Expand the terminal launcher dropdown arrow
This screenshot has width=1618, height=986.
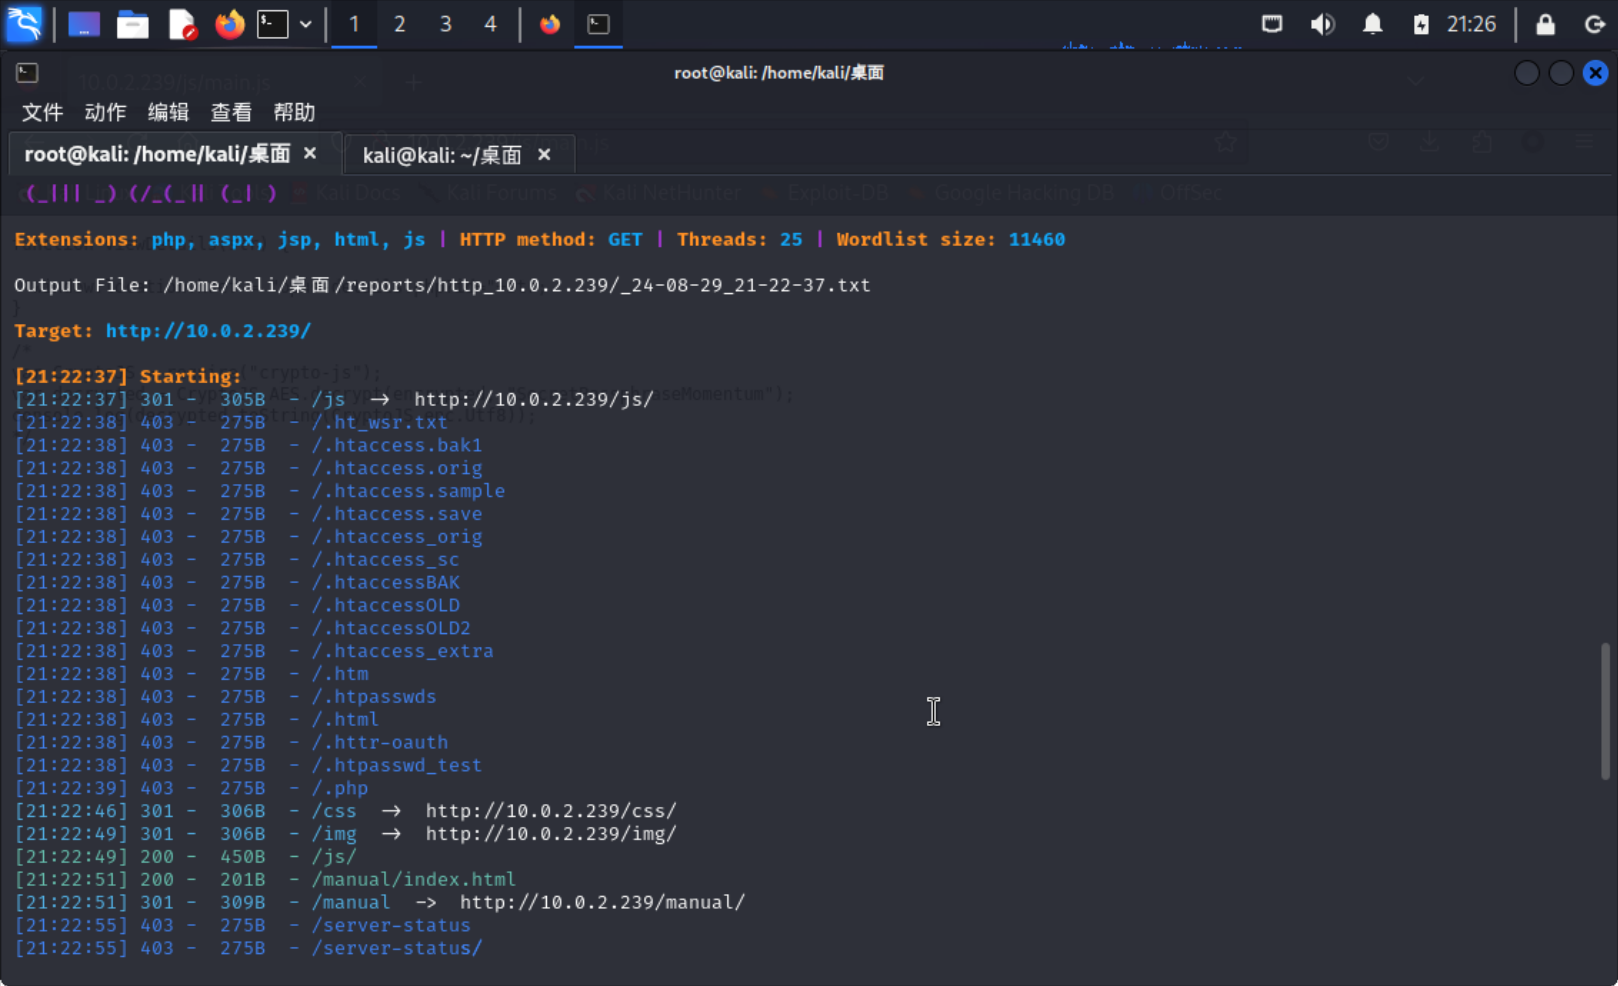click(305, 24)
